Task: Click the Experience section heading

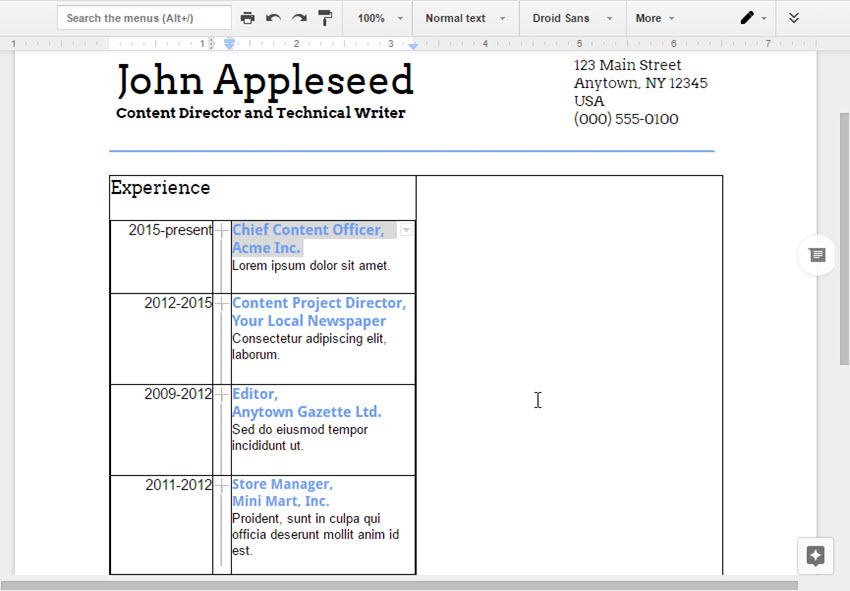Action: point(160,188)
